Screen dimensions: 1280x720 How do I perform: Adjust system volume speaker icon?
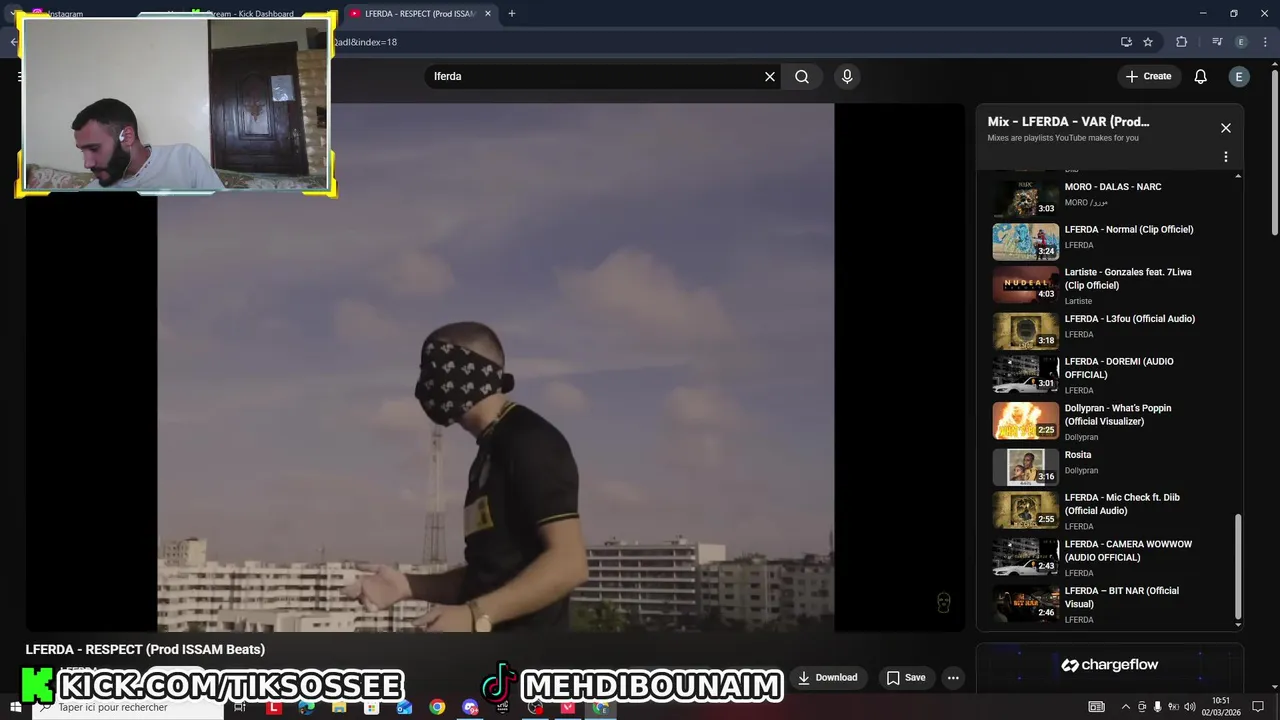(1190, 707)
